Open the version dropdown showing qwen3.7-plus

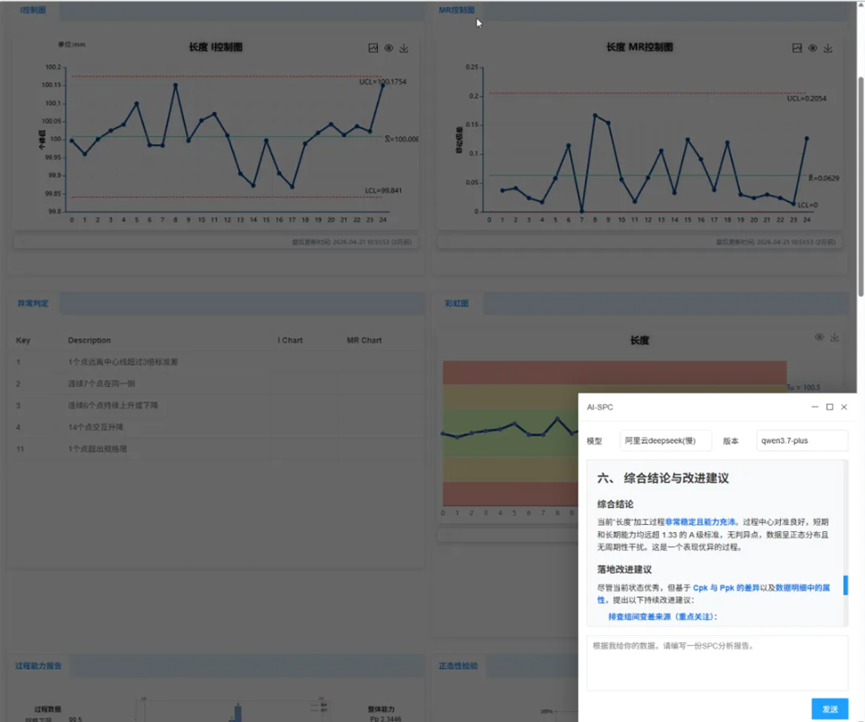coord(802,441)
